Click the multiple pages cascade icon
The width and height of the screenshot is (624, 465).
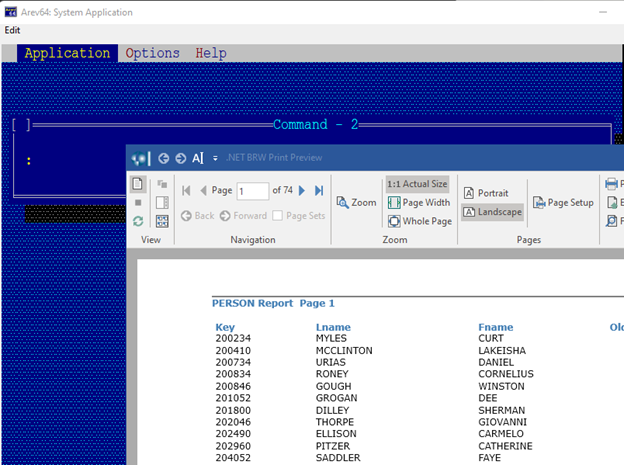click(x=162, y=184)
